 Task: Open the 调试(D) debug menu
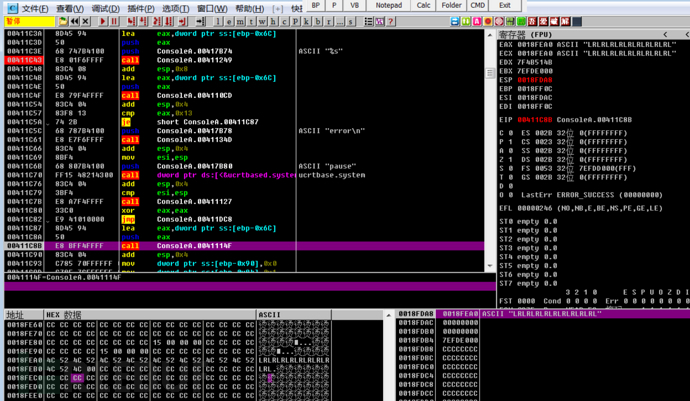pos(105,8)
